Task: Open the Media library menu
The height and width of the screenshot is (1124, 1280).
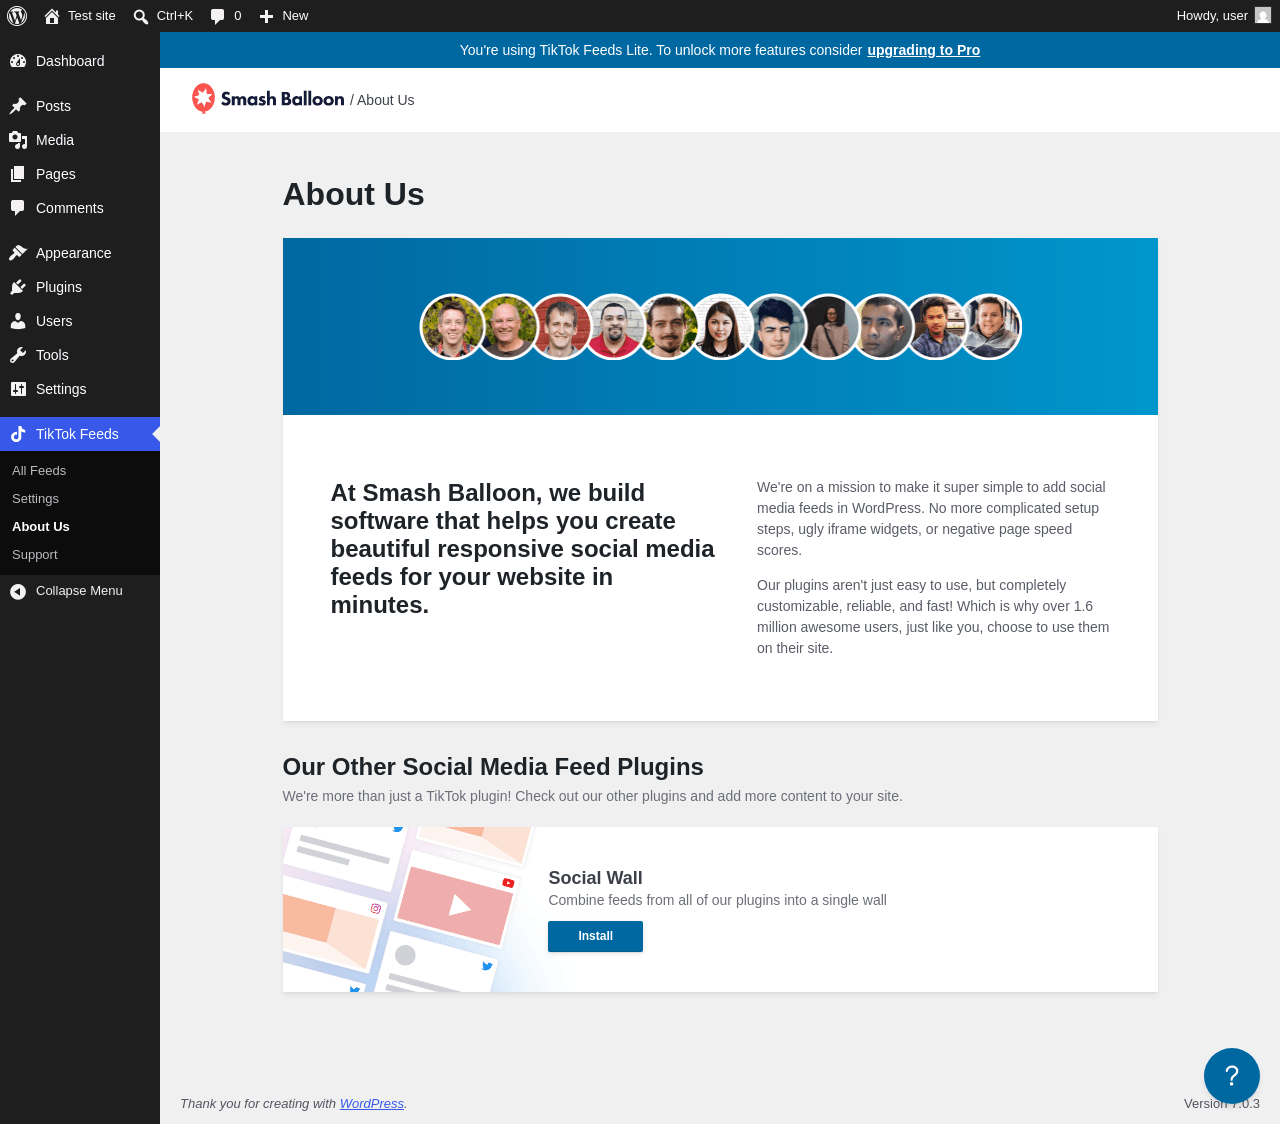Action: click(80, 140)
